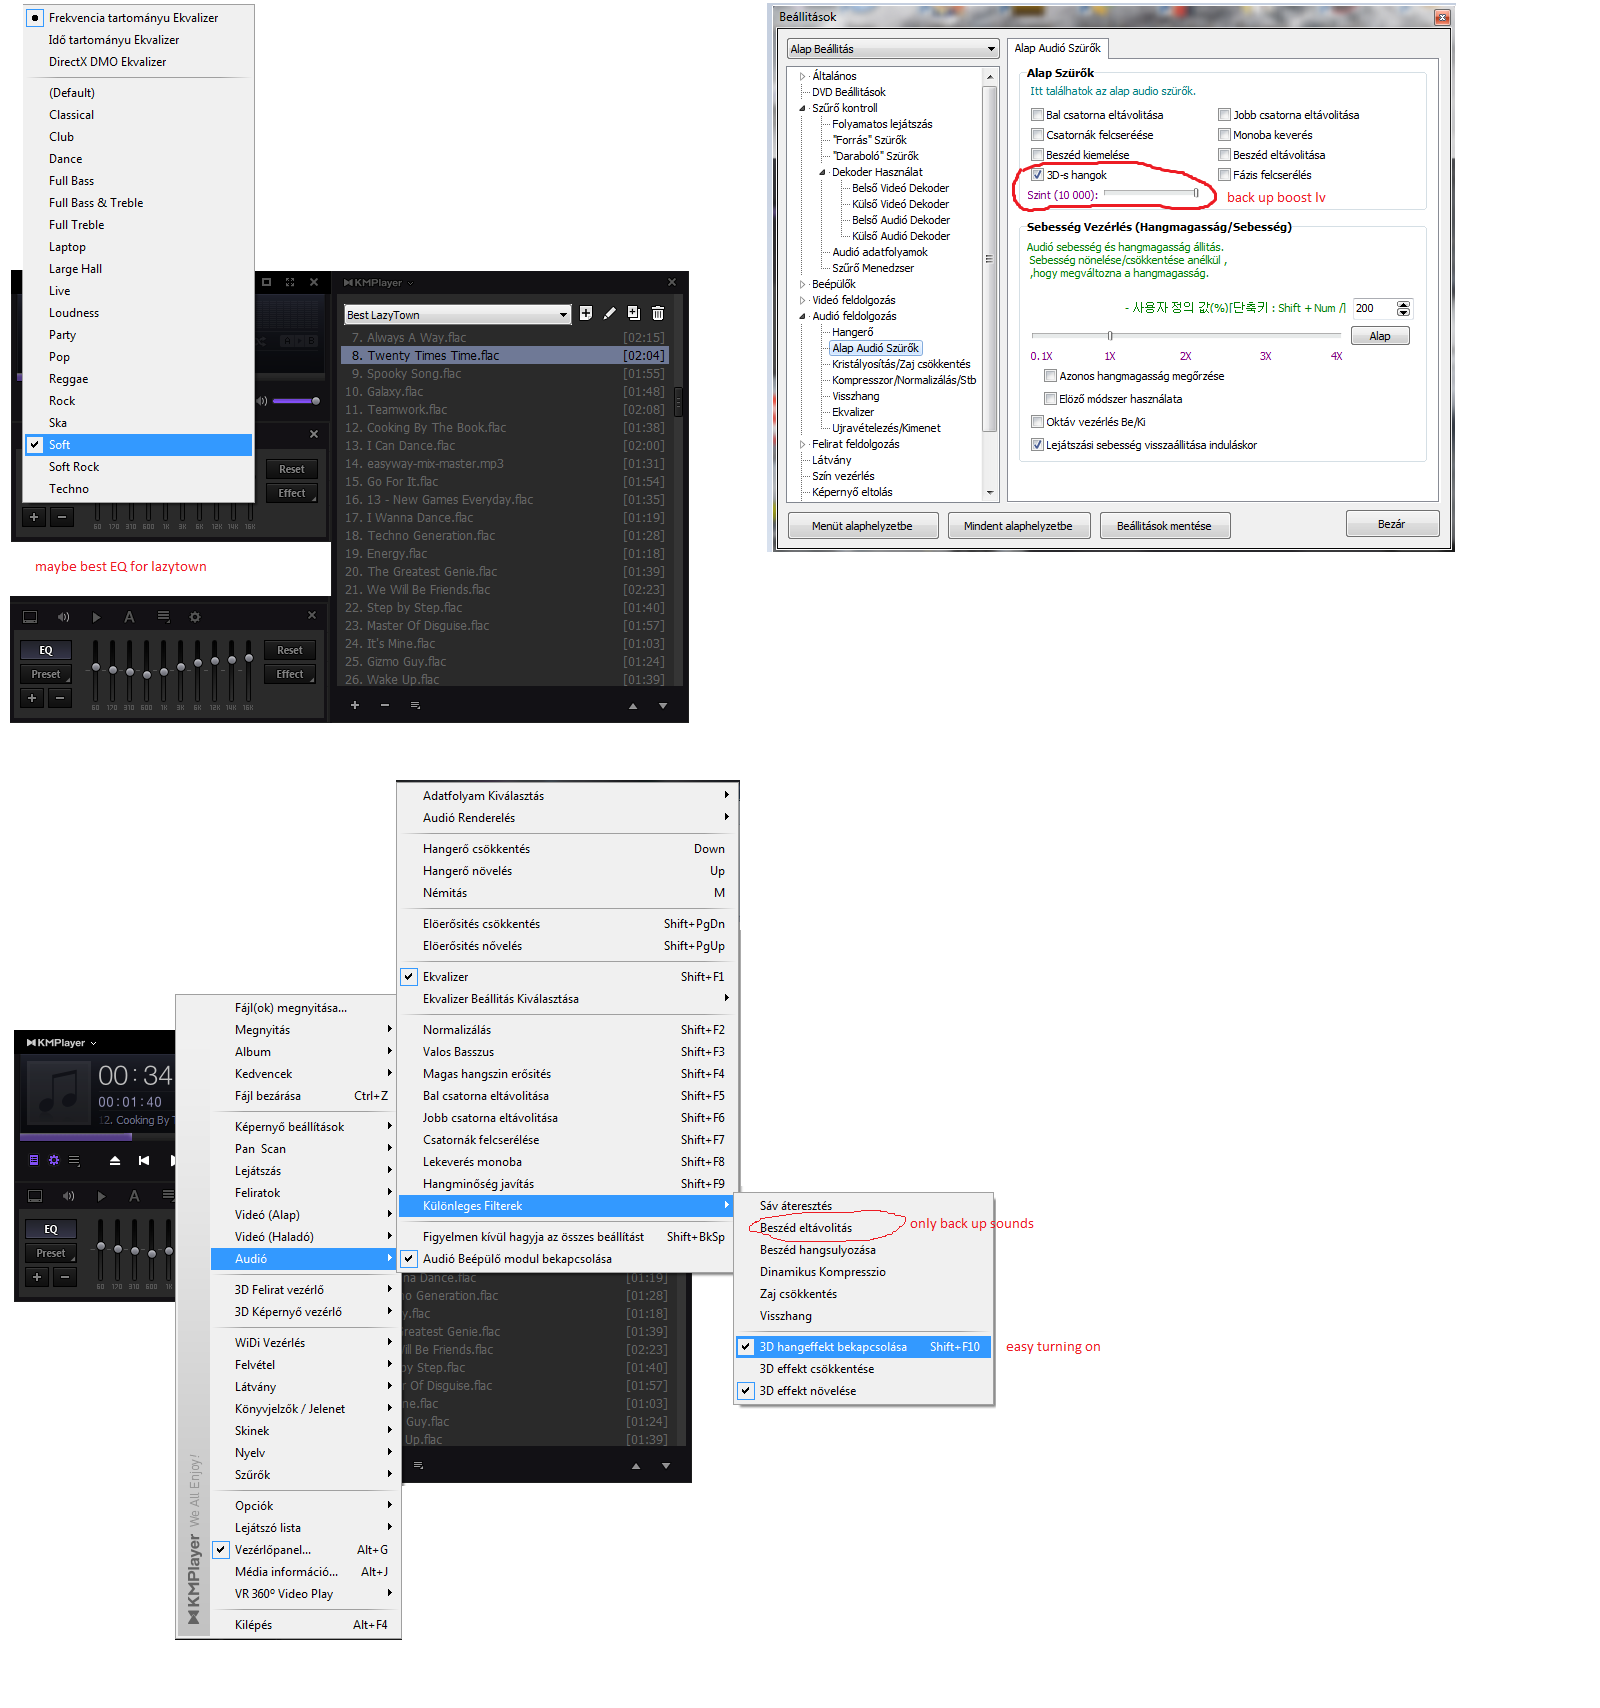Screen dimensions: 1600x1708
Task: Expand the Beépülők tree node
Action: click(x=802, y=285)
